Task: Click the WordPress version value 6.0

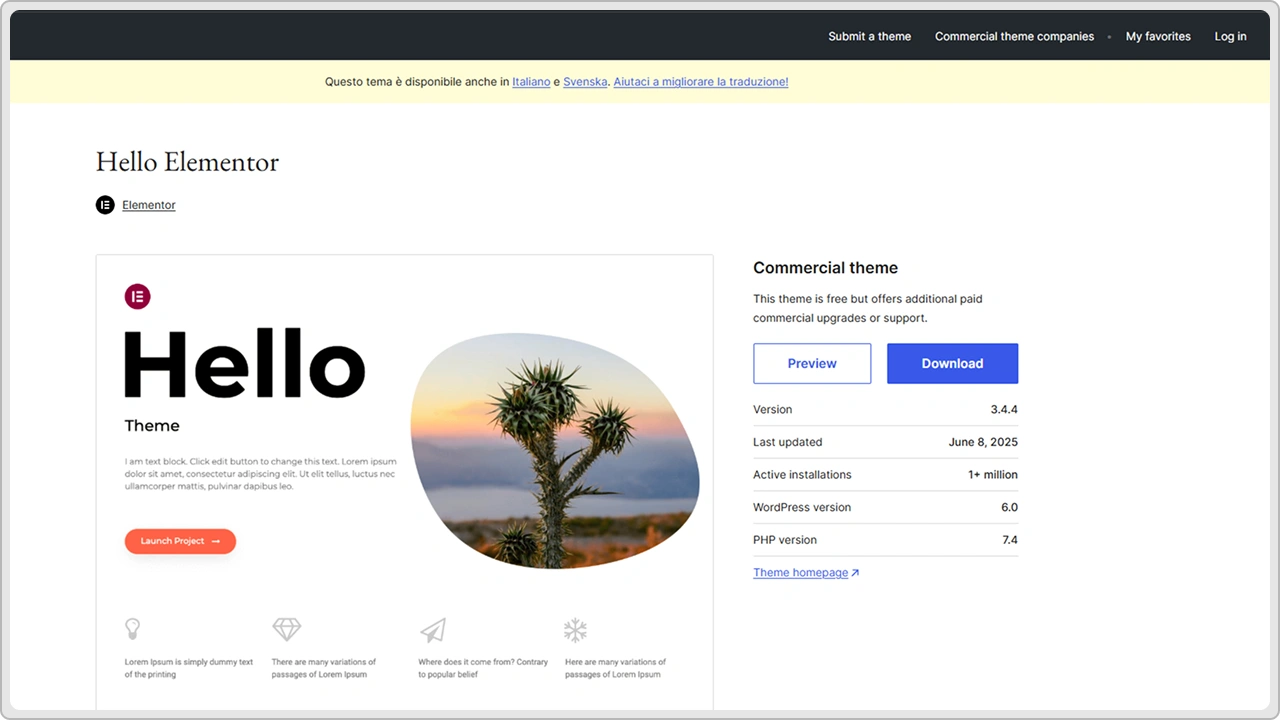Action: click(1009, 507)
